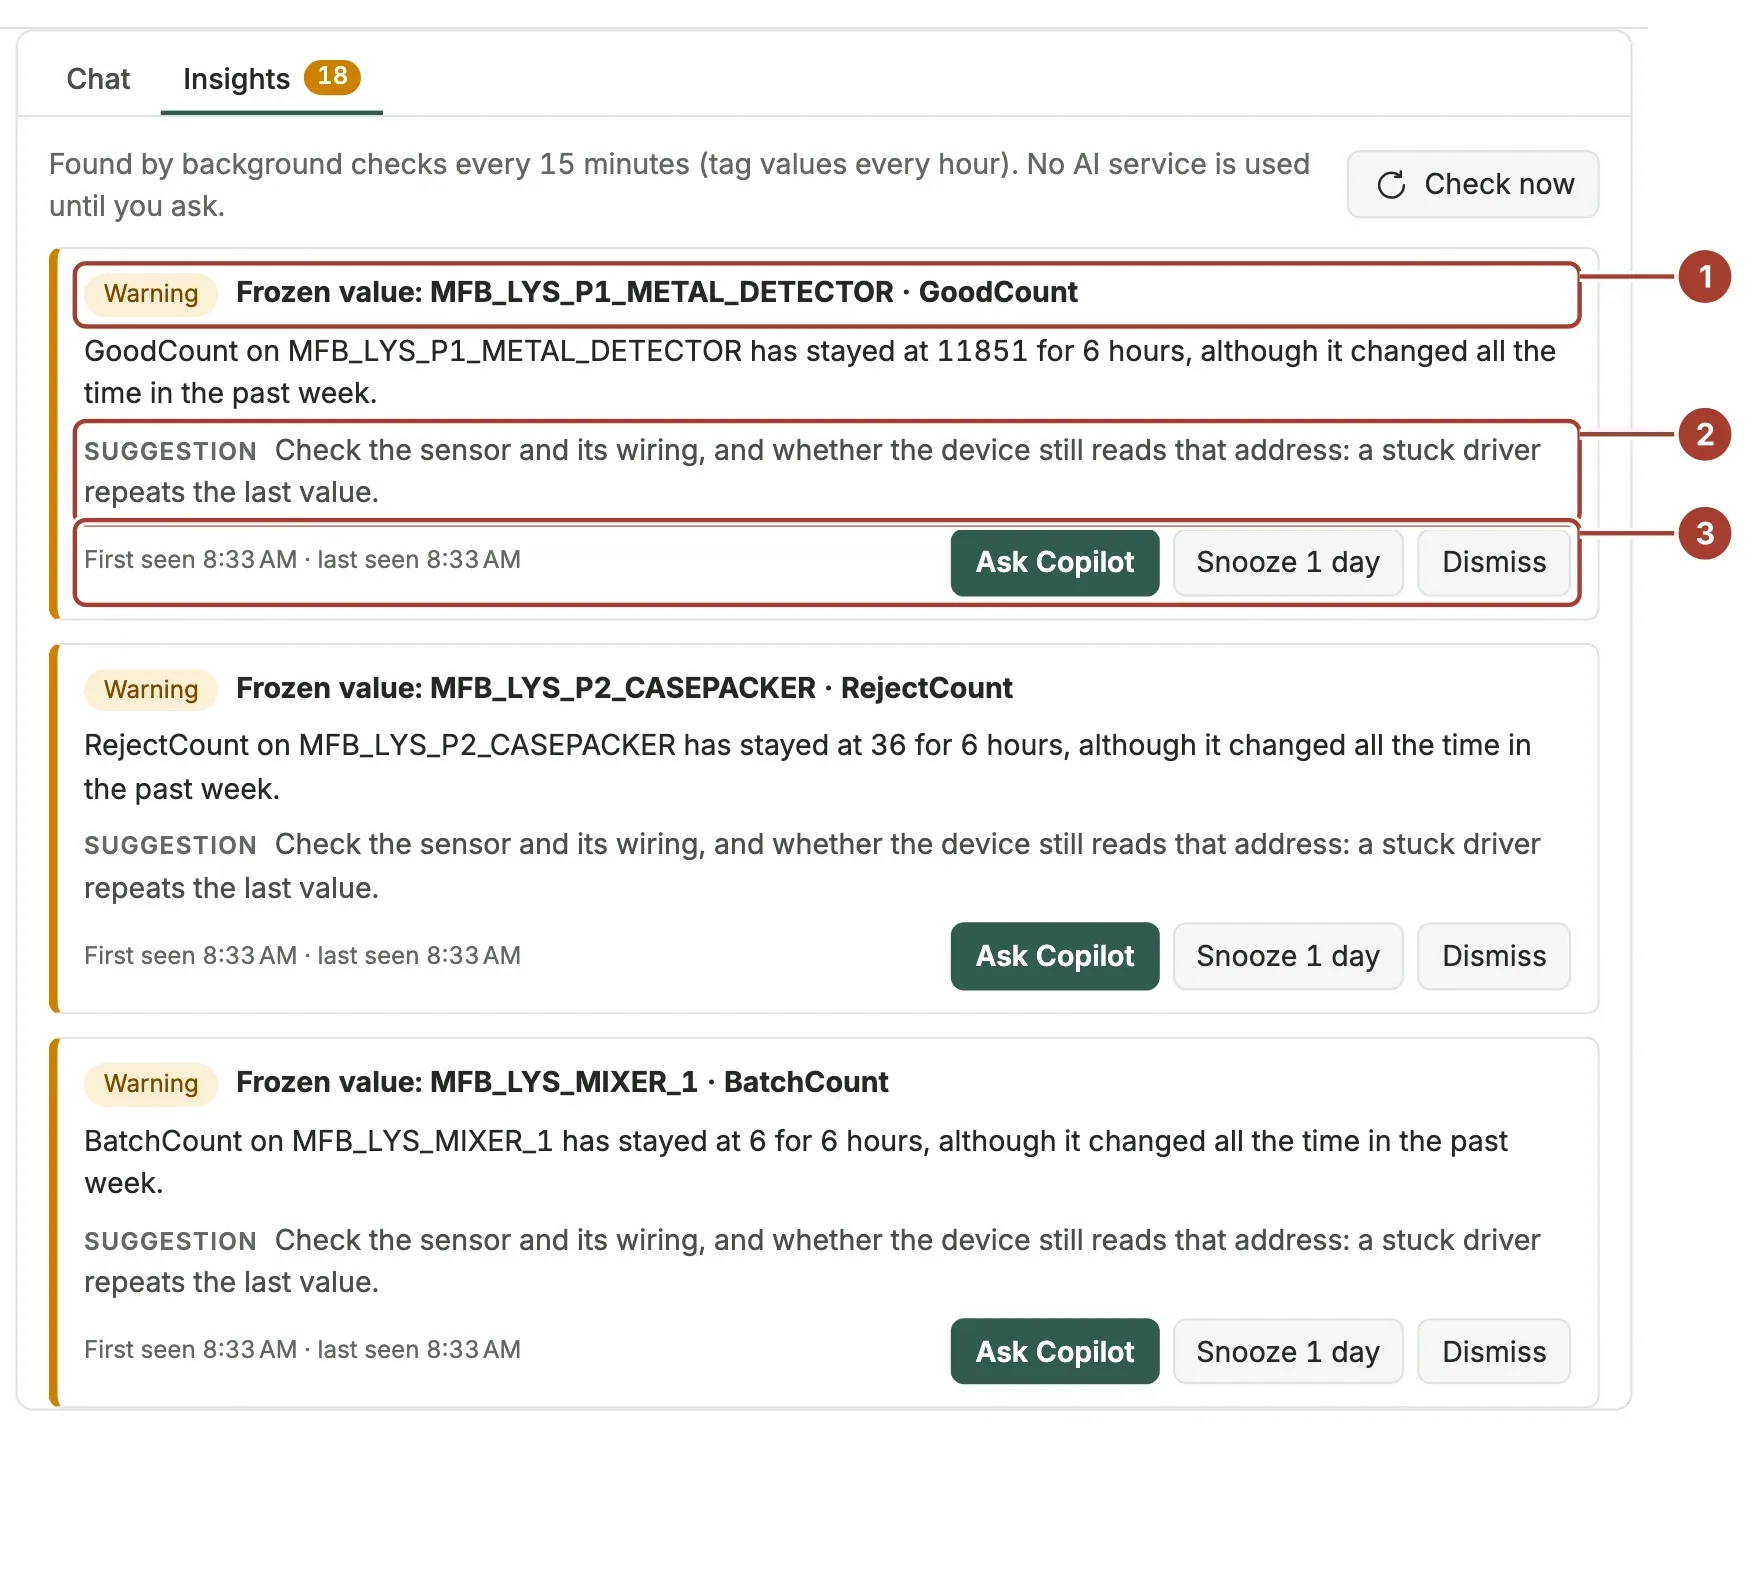
Task: Ask Copilot about MIXER_1 BatchCount
Action: click(1054, 1351)
